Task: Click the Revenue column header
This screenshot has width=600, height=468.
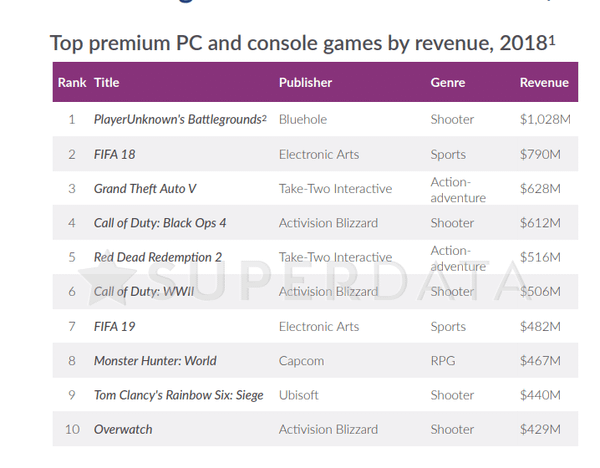Action: 544,83
